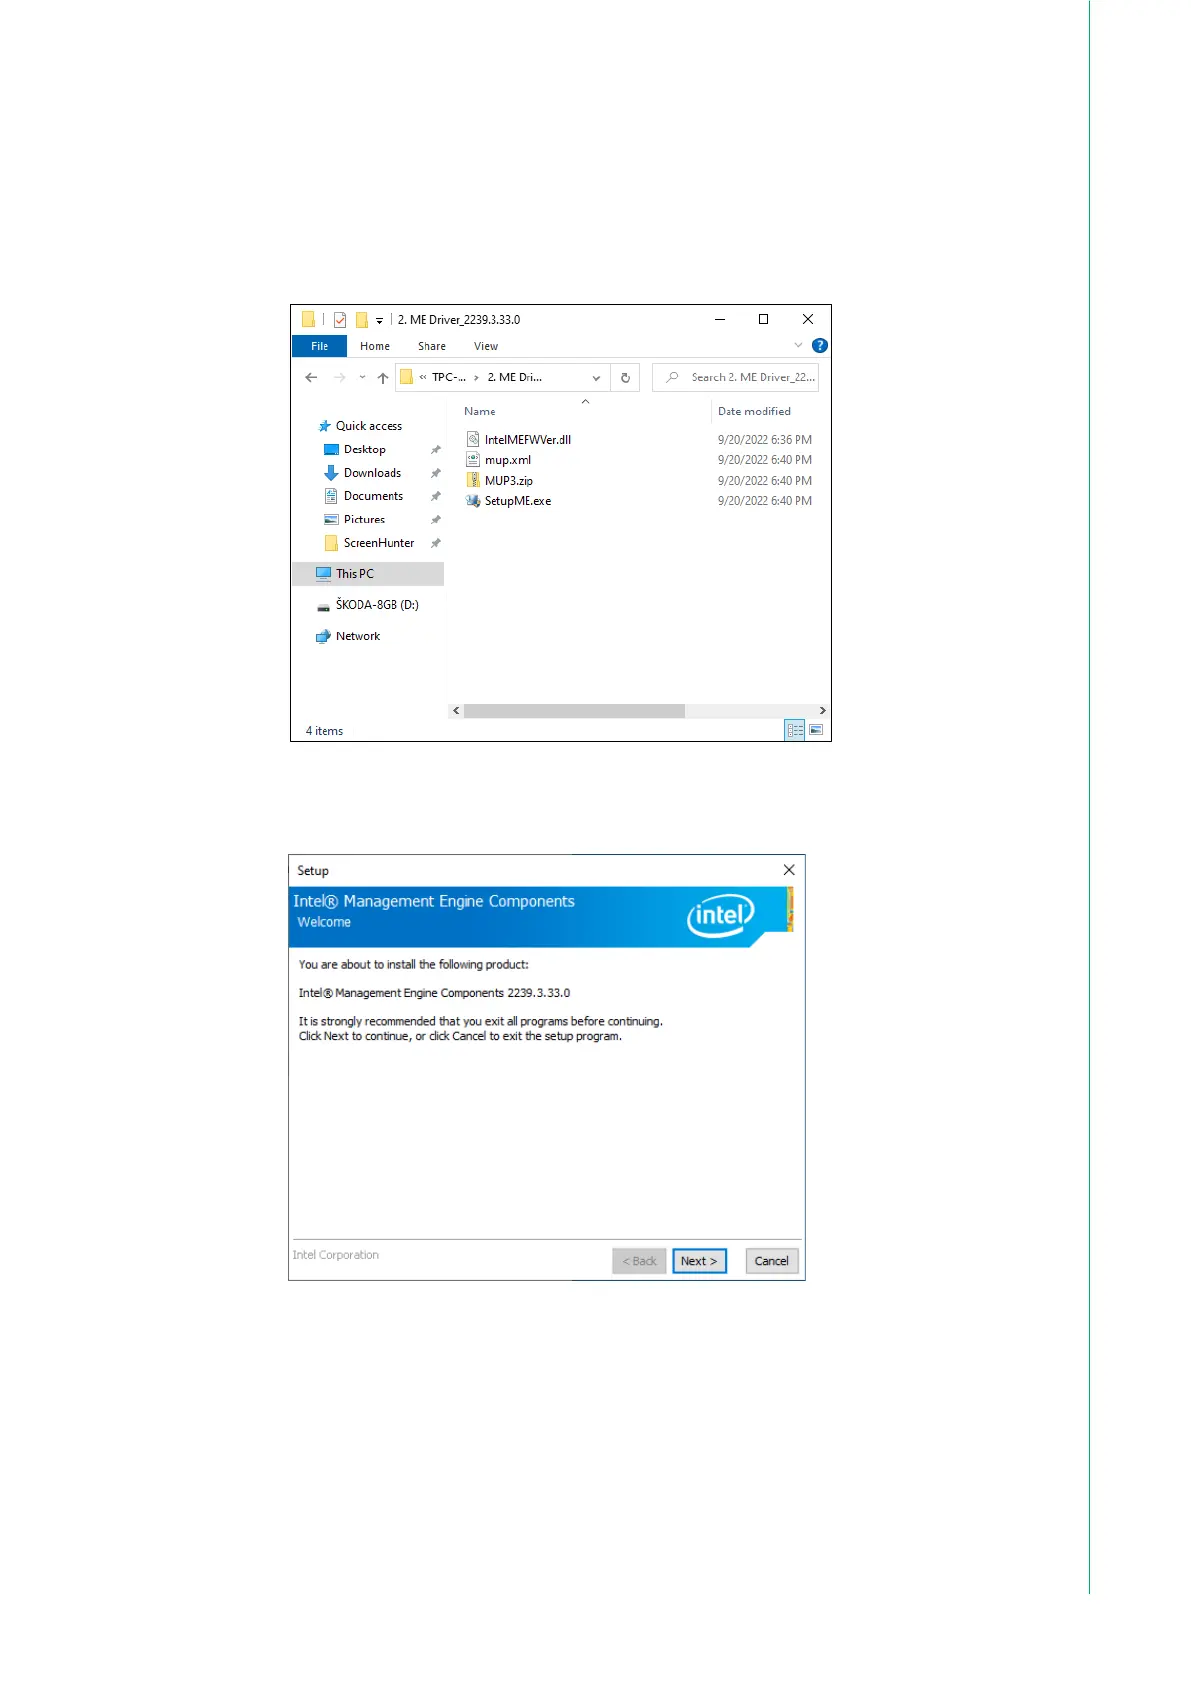Image resolution: width=1191 pixels, height=1684 pixels.
Task: Sort by the Name column header
Action: tap(480, 411)
